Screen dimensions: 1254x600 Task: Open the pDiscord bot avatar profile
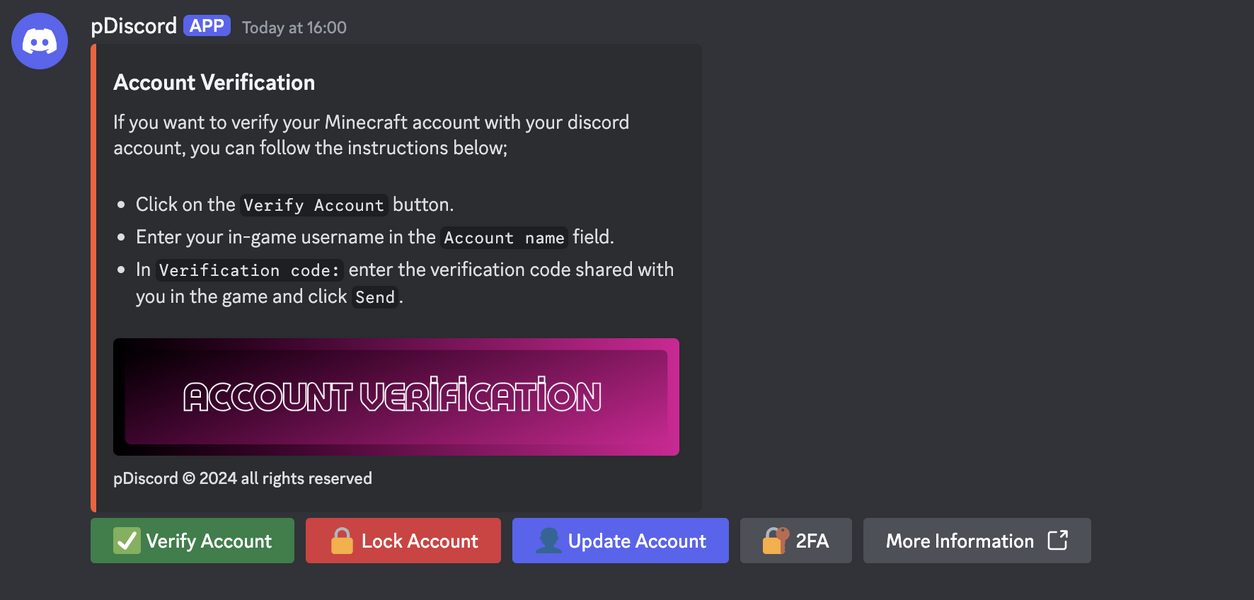40,41
